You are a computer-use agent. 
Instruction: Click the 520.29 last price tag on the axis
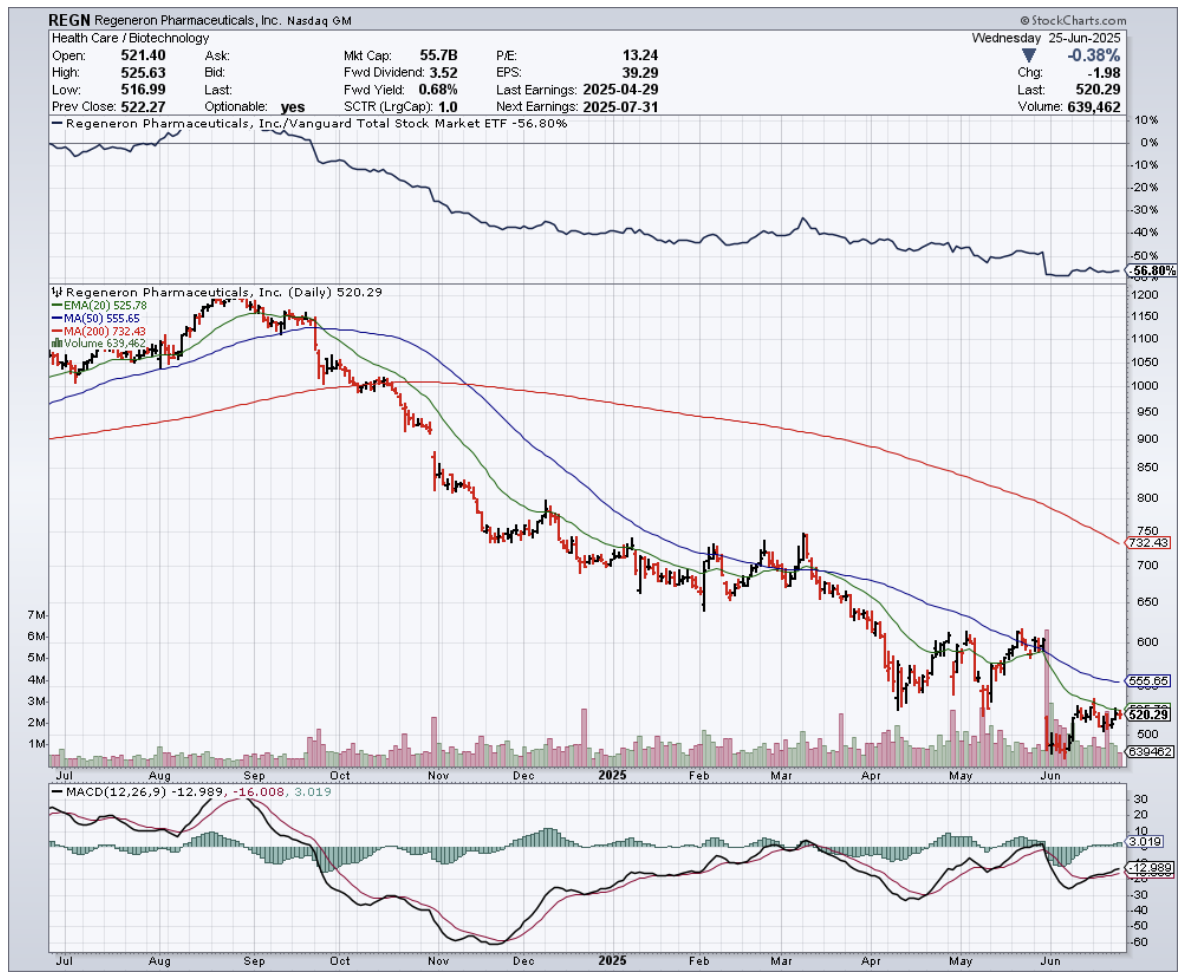pos(1147,715)
